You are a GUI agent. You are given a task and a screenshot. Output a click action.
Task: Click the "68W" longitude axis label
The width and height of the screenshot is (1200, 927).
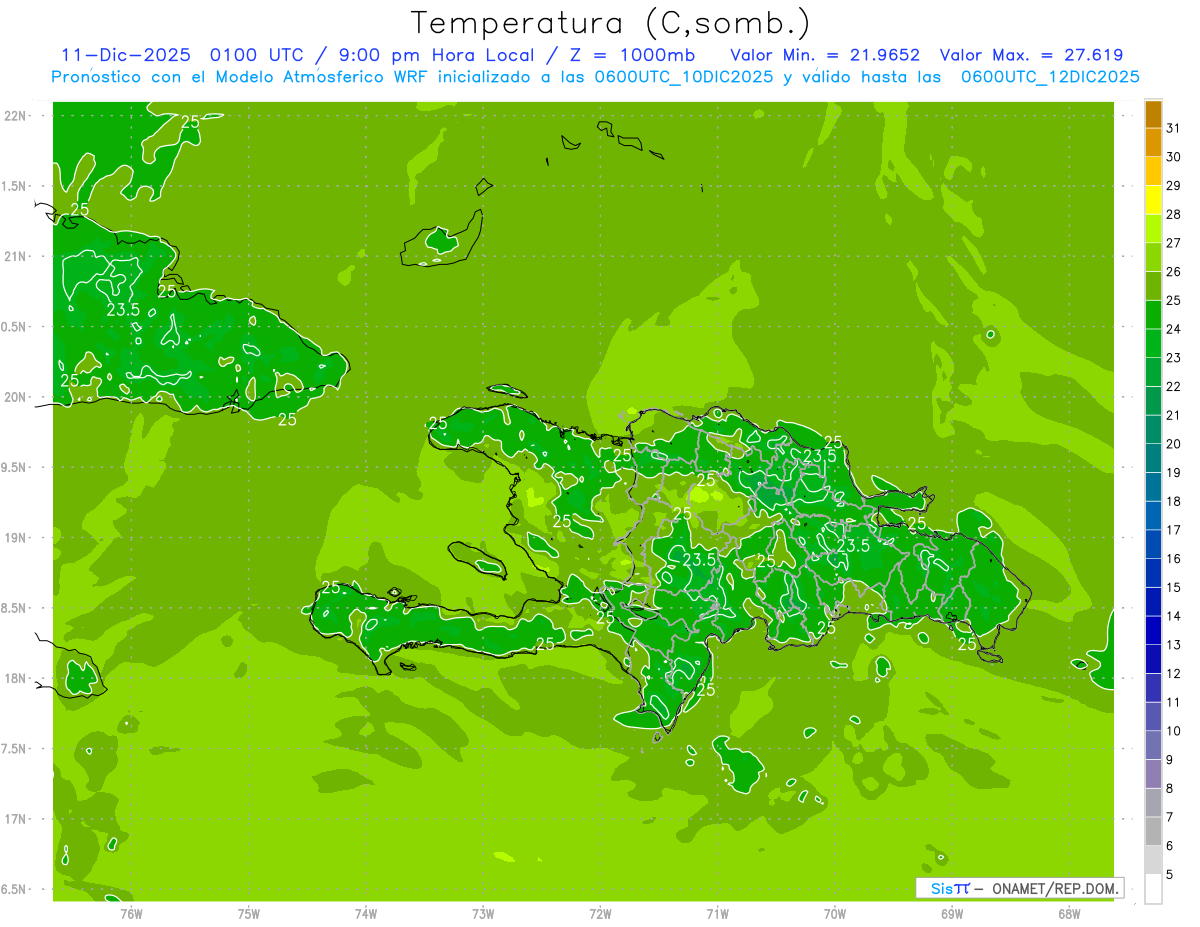[1069, 914]
